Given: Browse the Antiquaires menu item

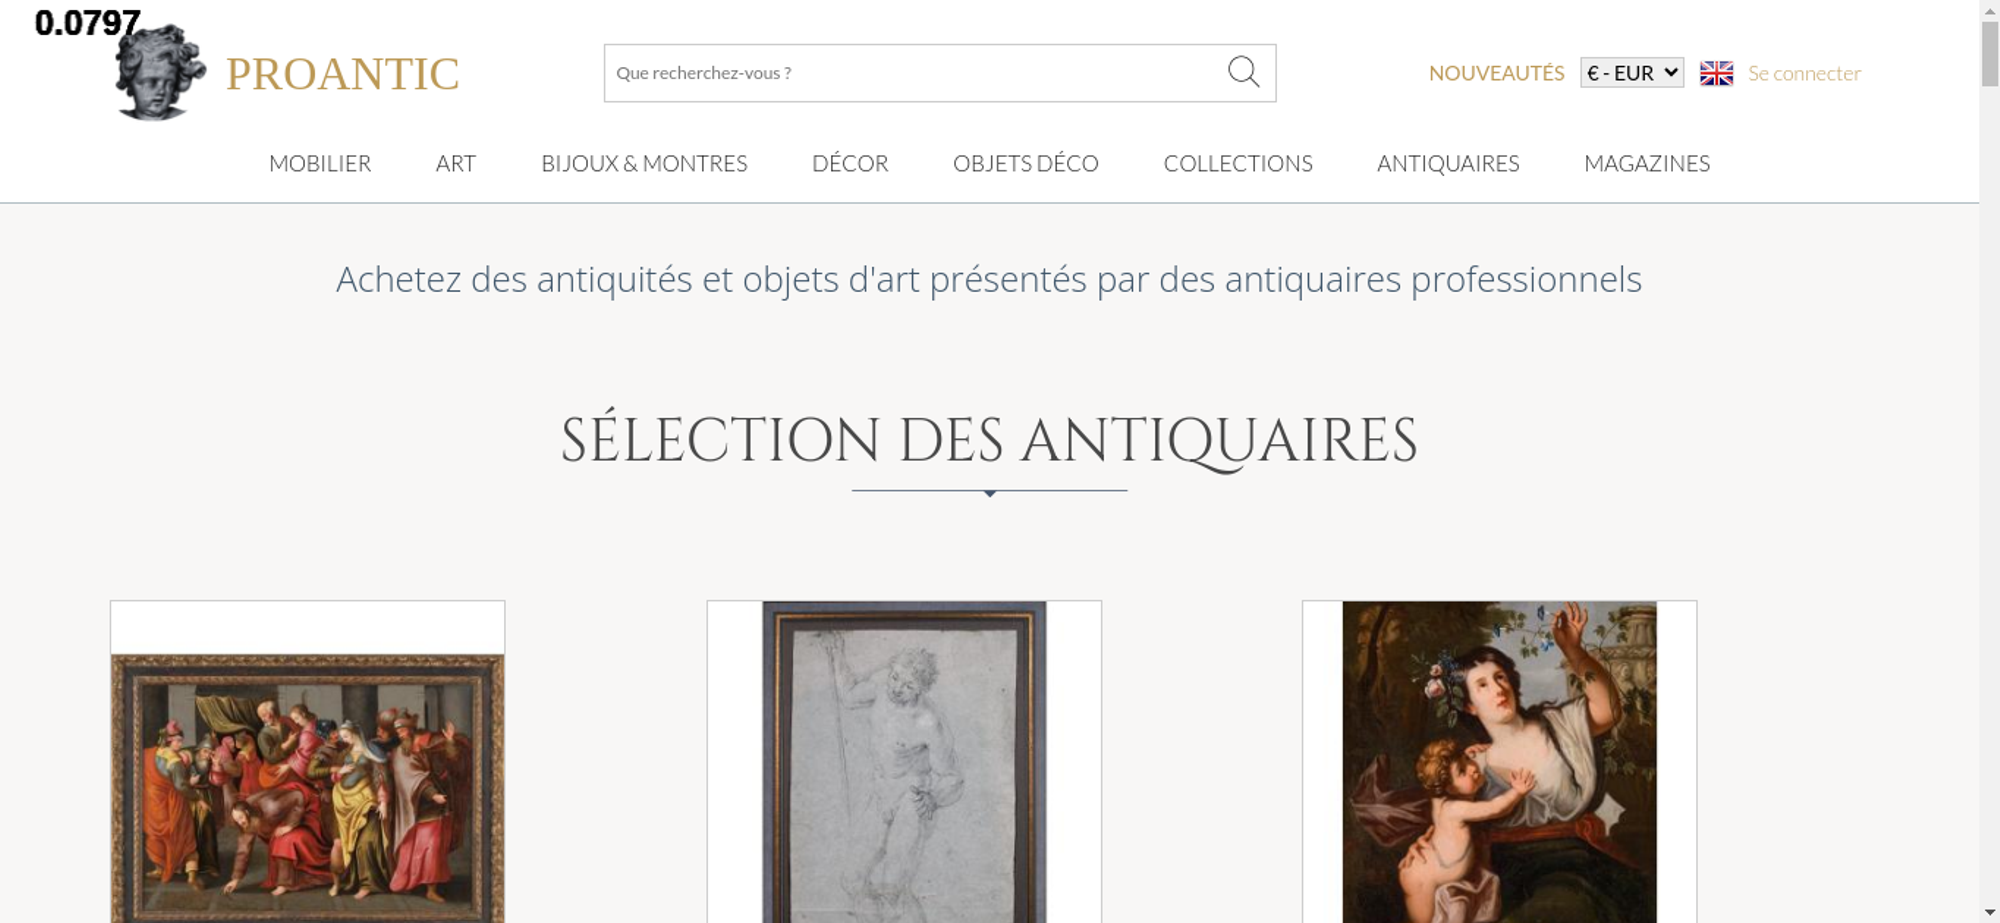Looking at the screenshot, I should tap(1448, 163).
